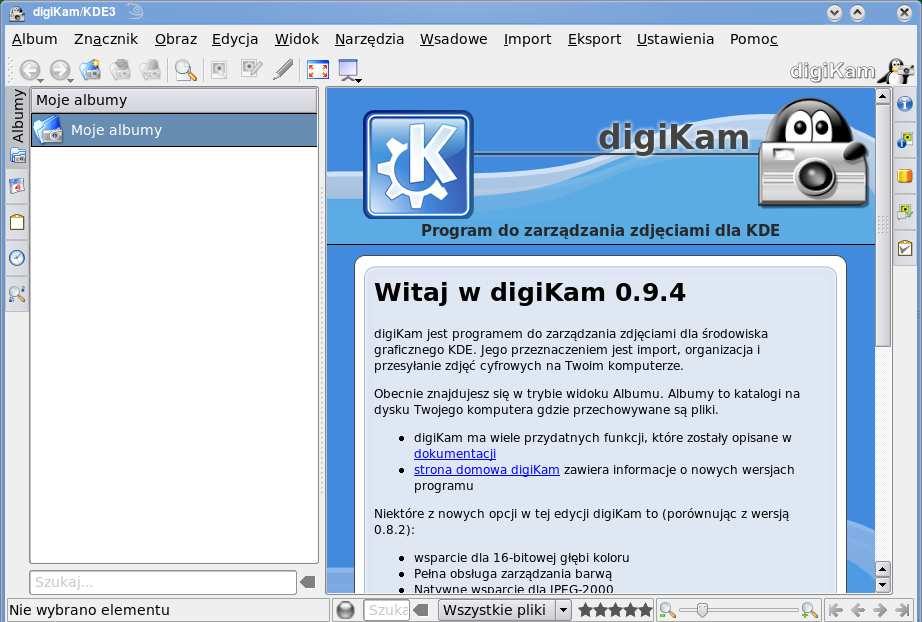This screenshot has height=622, width=922.
Task: Open the Ustawienia menu
Action: point(675,39)
